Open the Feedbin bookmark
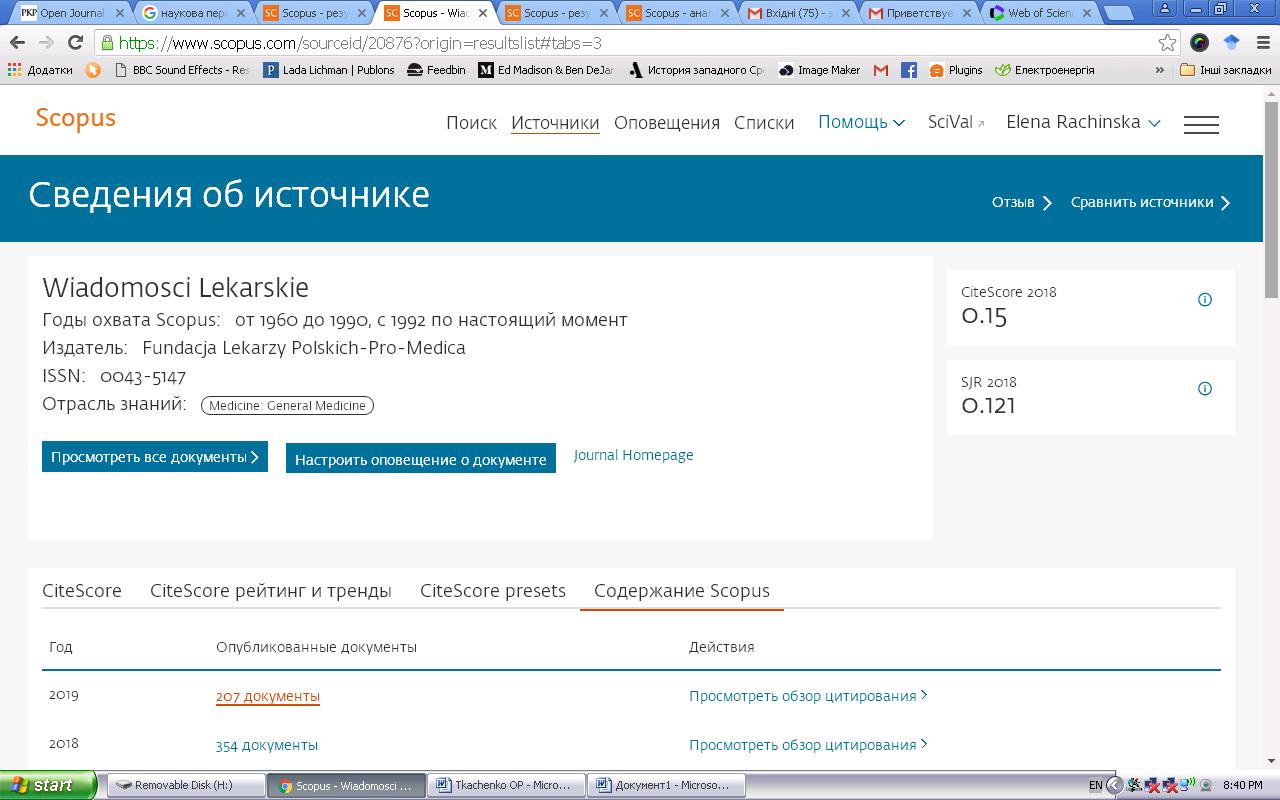Image resolution: width=1280 pixels, height=800 pixels. (437, 70)
